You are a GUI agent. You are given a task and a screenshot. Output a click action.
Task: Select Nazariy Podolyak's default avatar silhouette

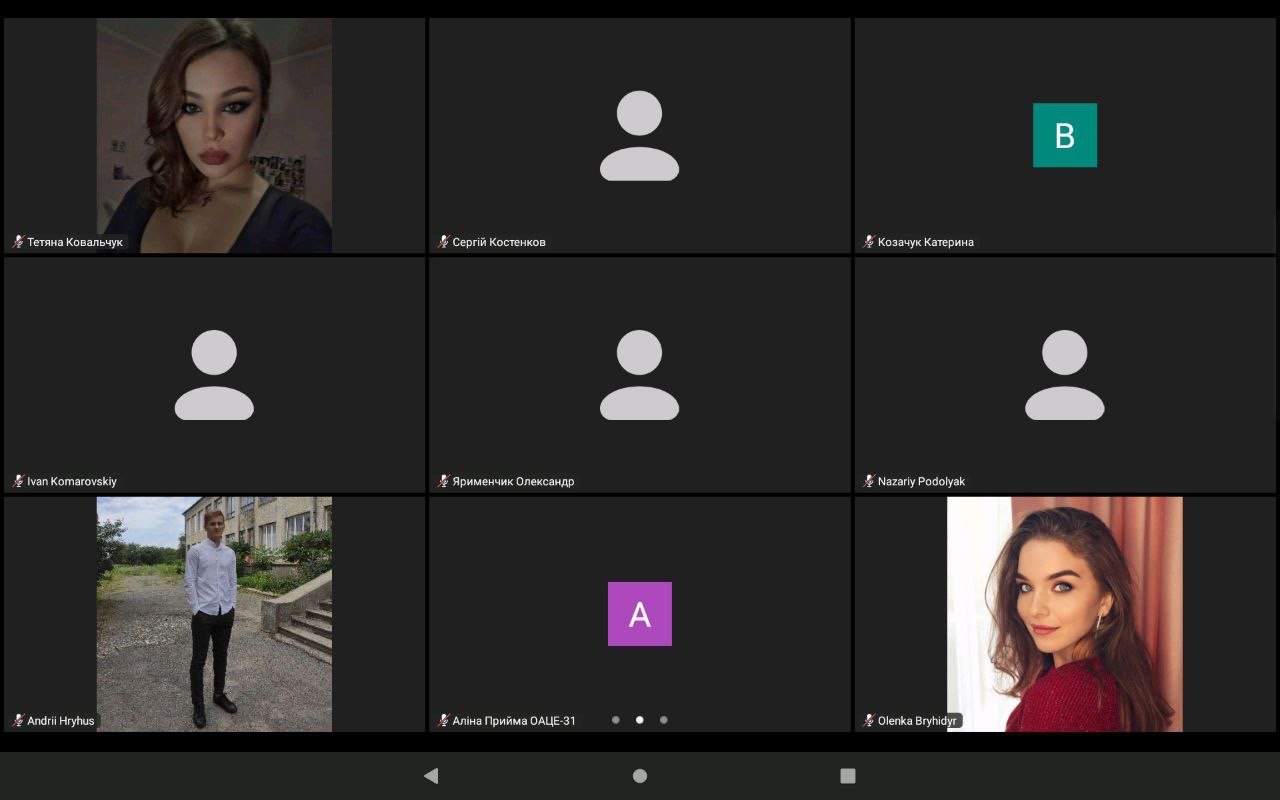point(1065,375)
